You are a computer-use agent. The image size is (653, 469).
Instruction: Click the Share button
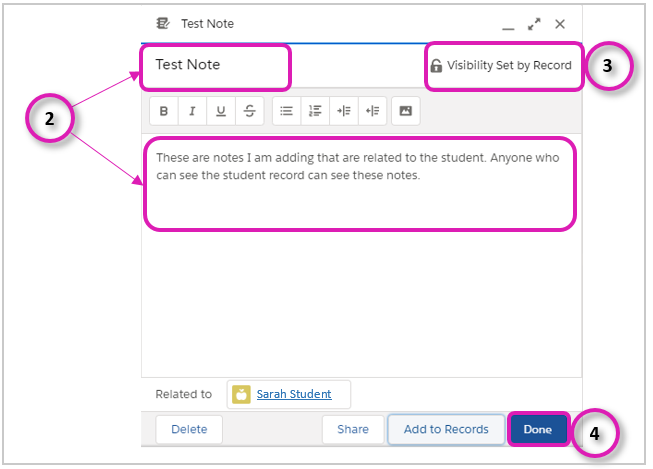click(x=353, y=429)
